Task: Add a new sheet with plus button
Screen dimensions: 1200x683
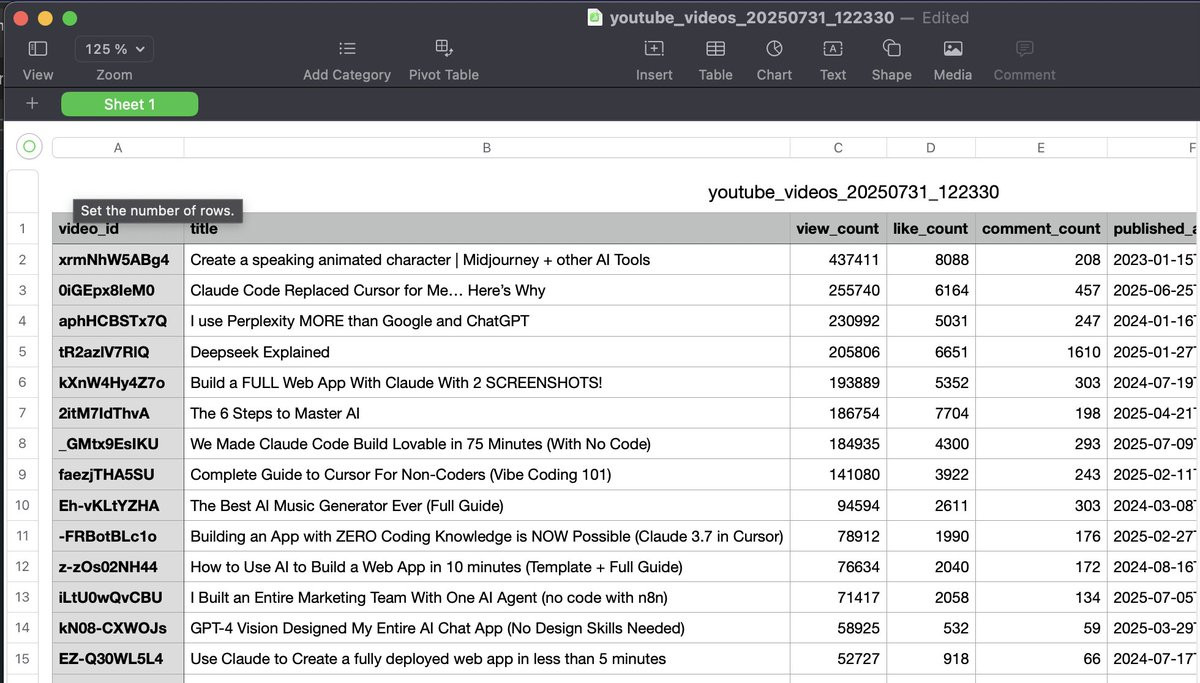Action: coord(32,104)
